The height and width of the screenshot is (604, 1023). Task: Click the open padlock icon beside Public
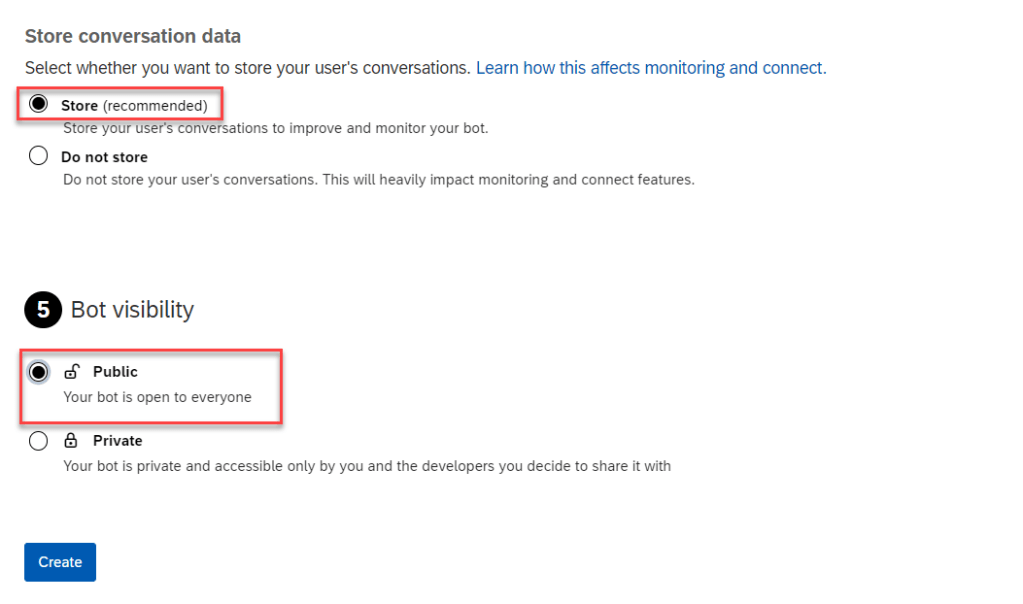click(x=71, y=372)
